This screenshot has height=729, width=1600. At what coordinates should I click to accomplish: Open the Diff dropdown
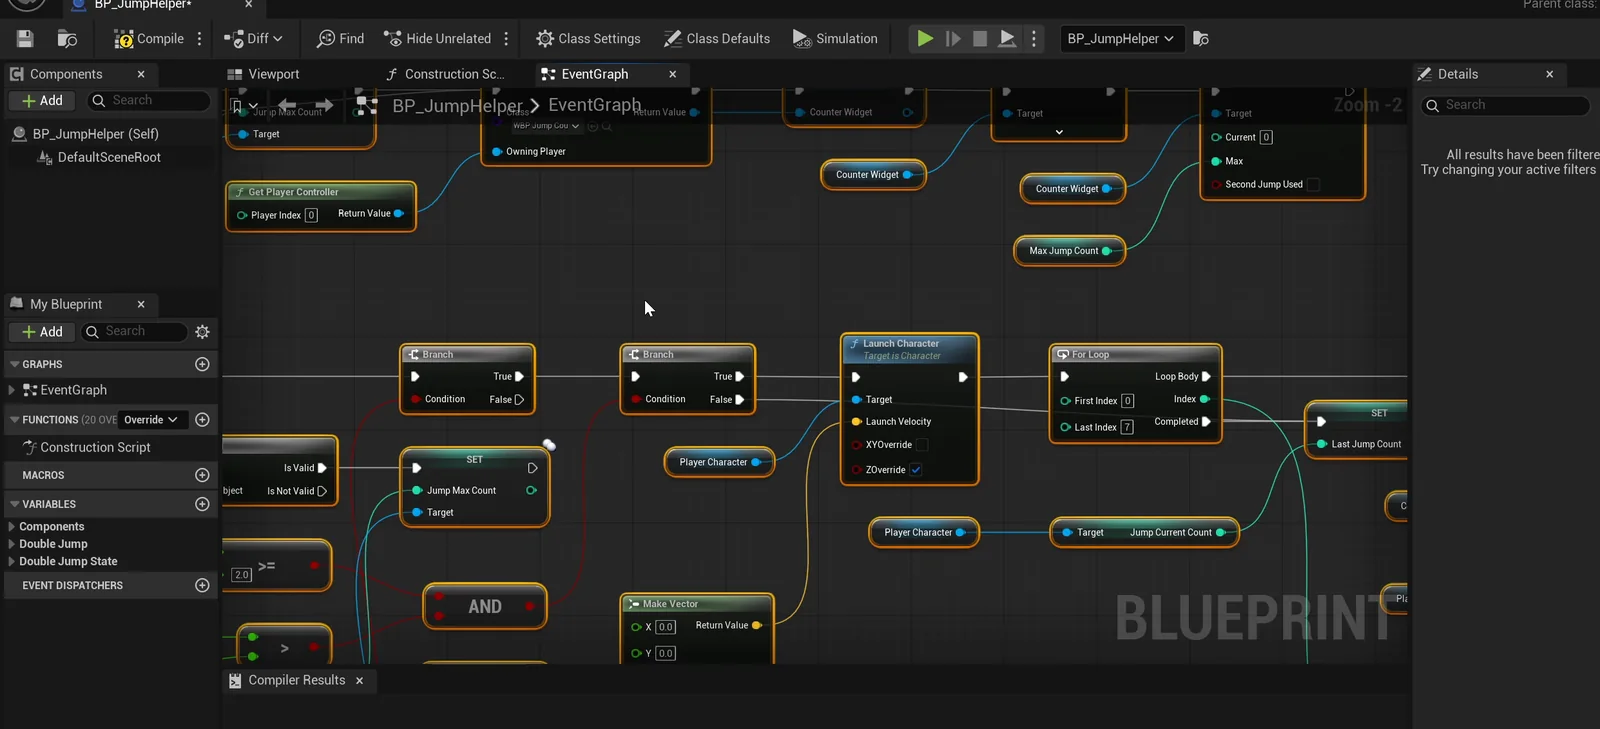pyautogui.click(x=253, y=39)
